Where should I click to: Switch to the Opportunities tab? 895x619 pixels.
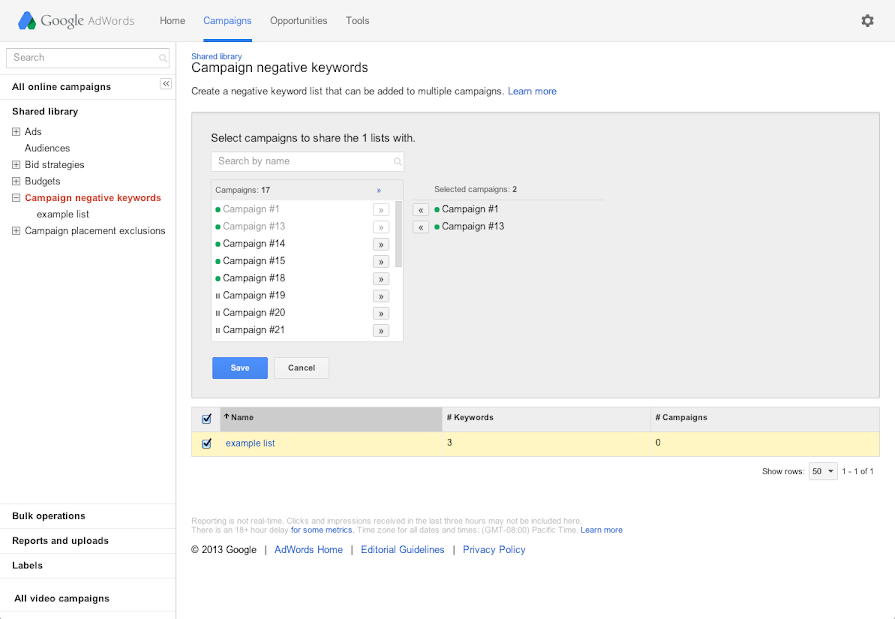click(x=298, y=21)
